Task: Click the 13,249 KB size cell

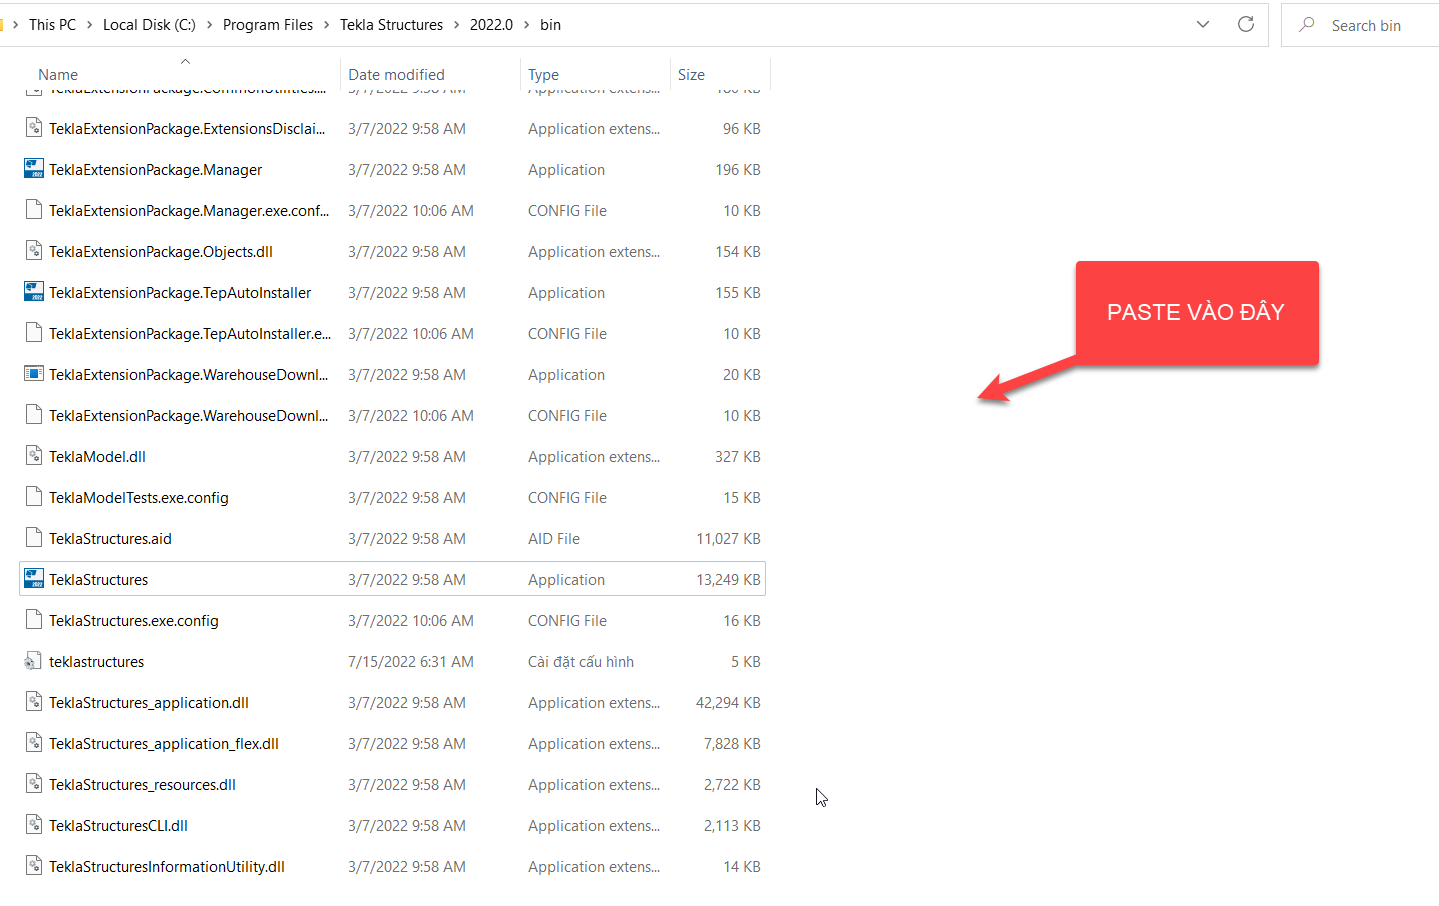Action: tap(728, 579)
